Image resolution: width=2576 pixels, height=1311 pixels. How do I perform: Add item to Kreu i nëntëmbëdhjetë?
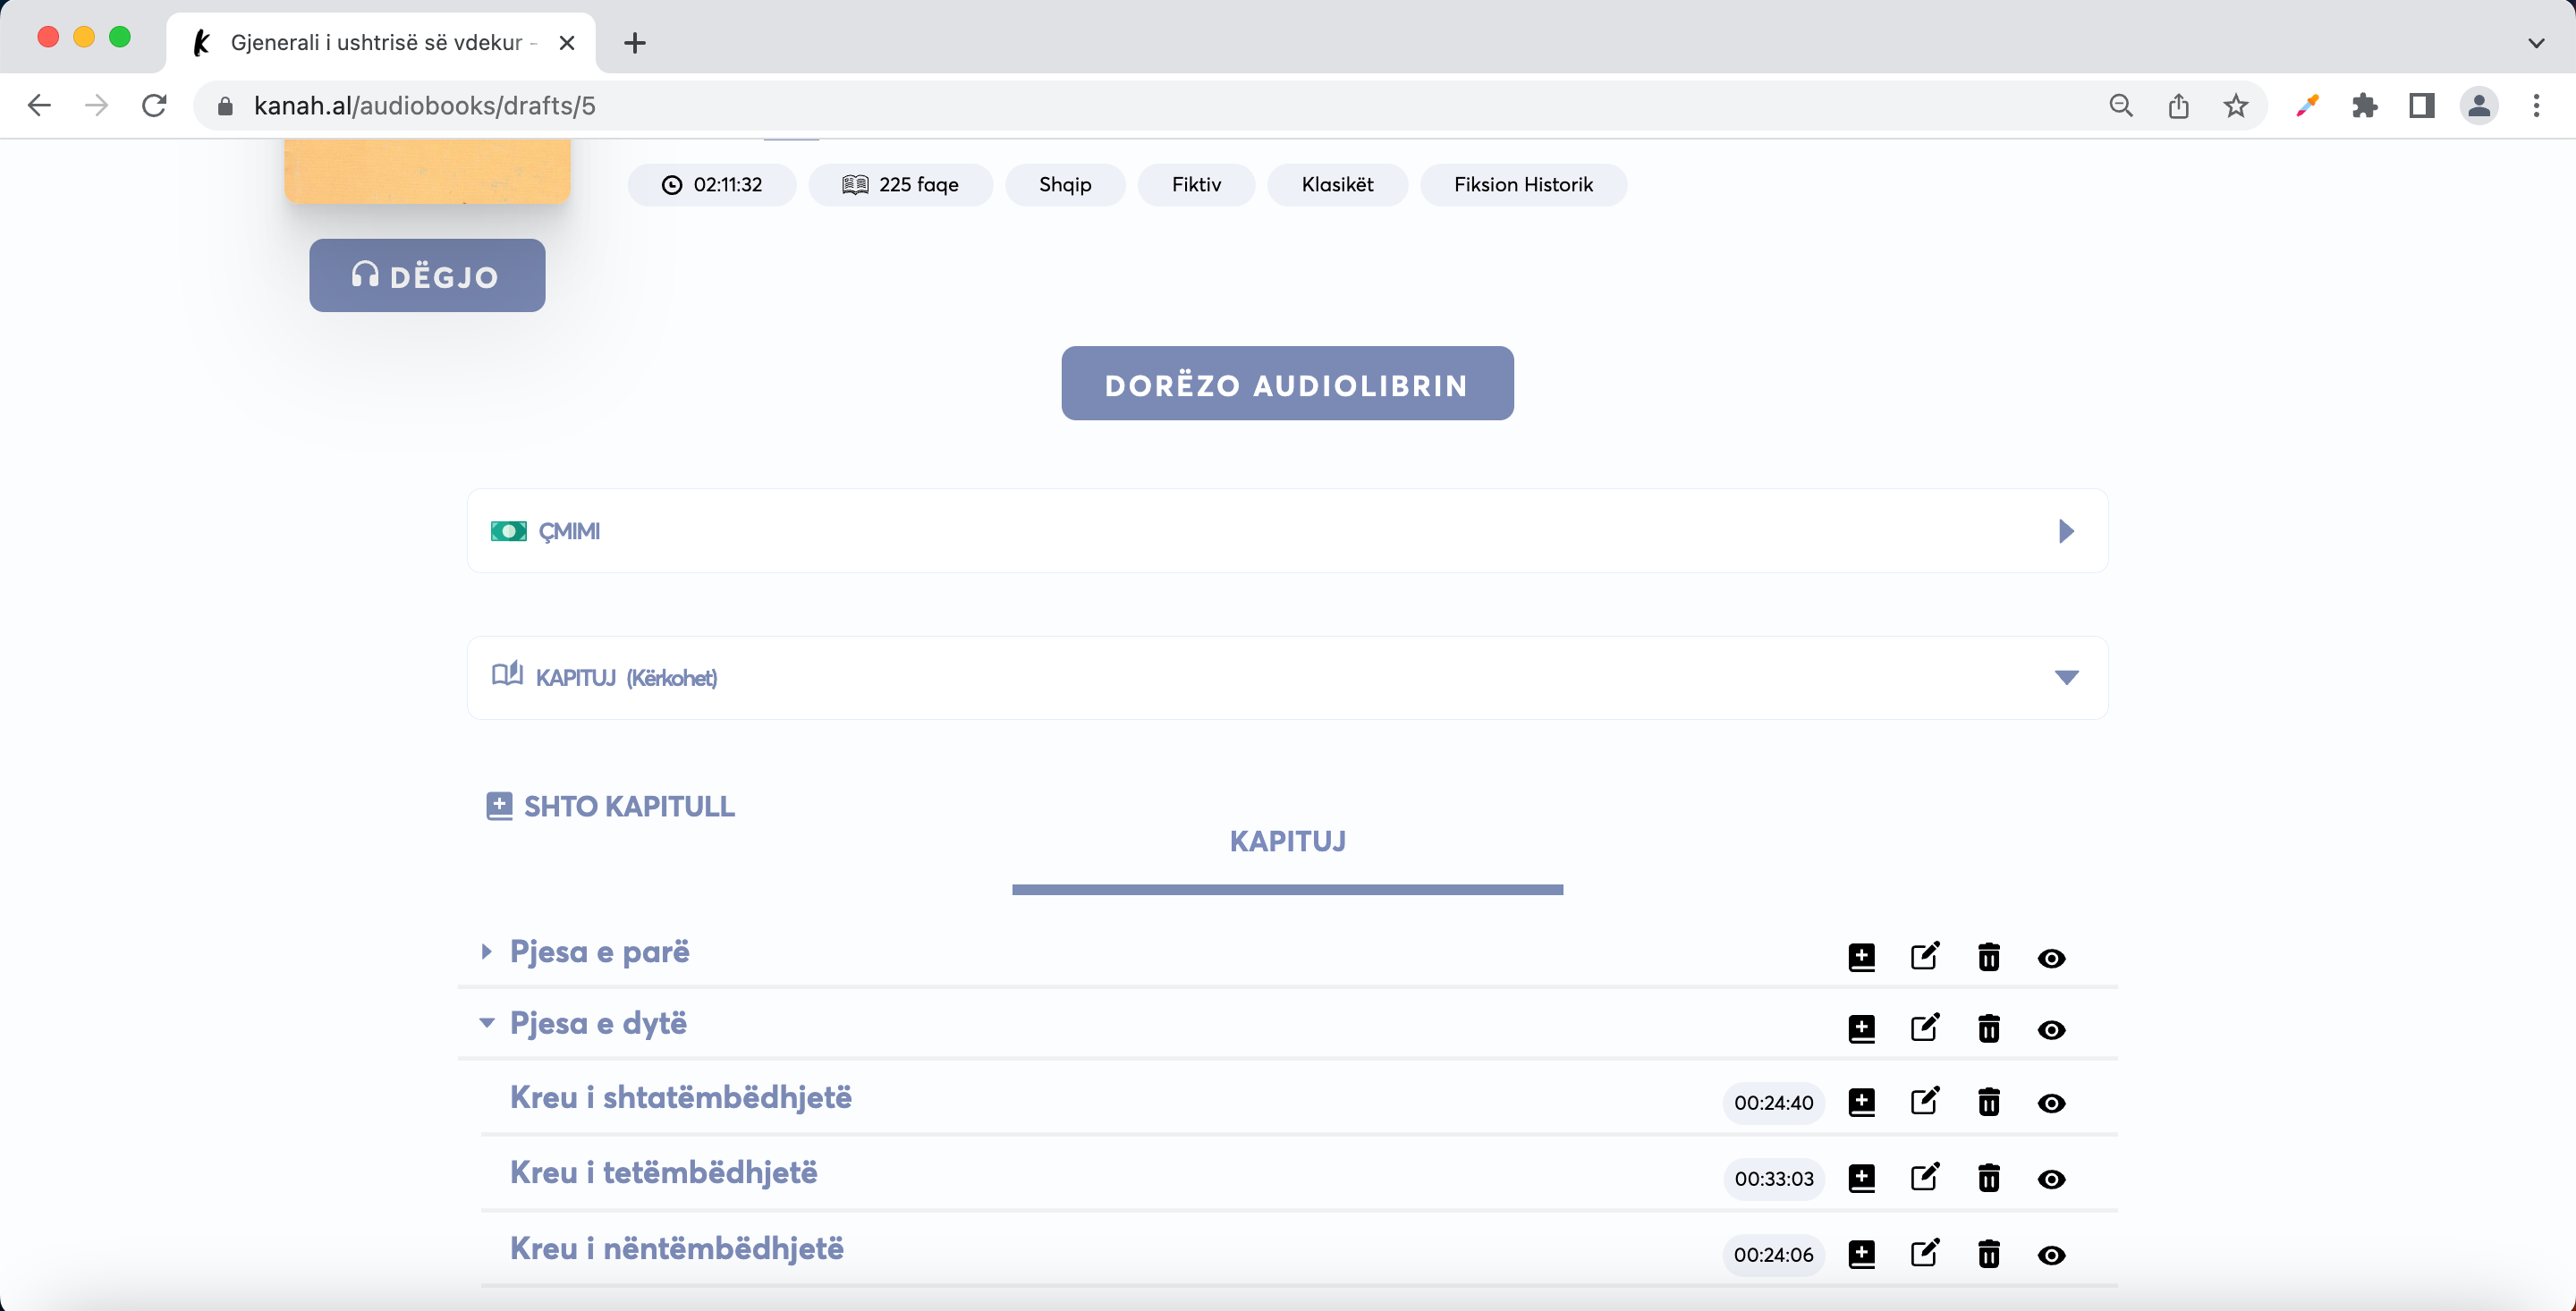click(1861, 1254)
